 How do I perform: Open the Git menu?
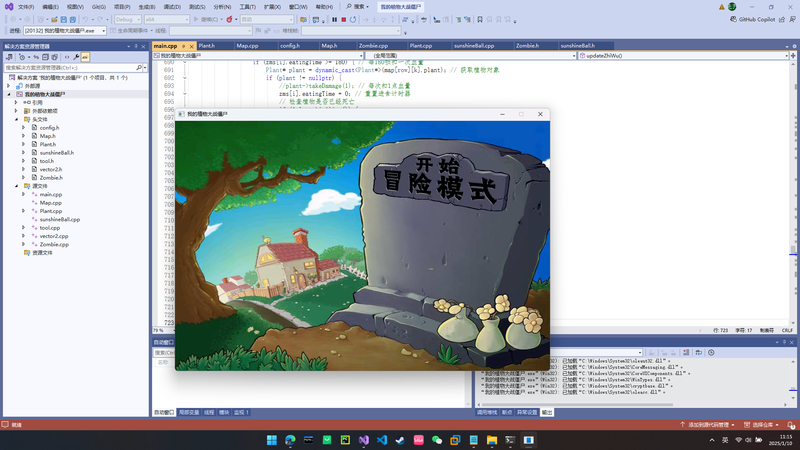(98, 7)
